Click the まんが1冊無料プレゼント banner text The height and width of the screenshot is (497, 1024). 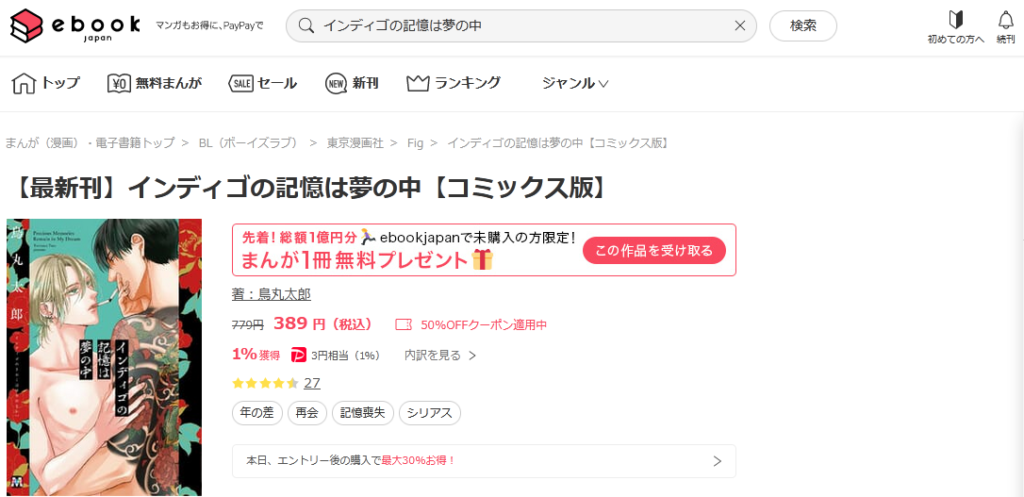(x=355, y=261)
